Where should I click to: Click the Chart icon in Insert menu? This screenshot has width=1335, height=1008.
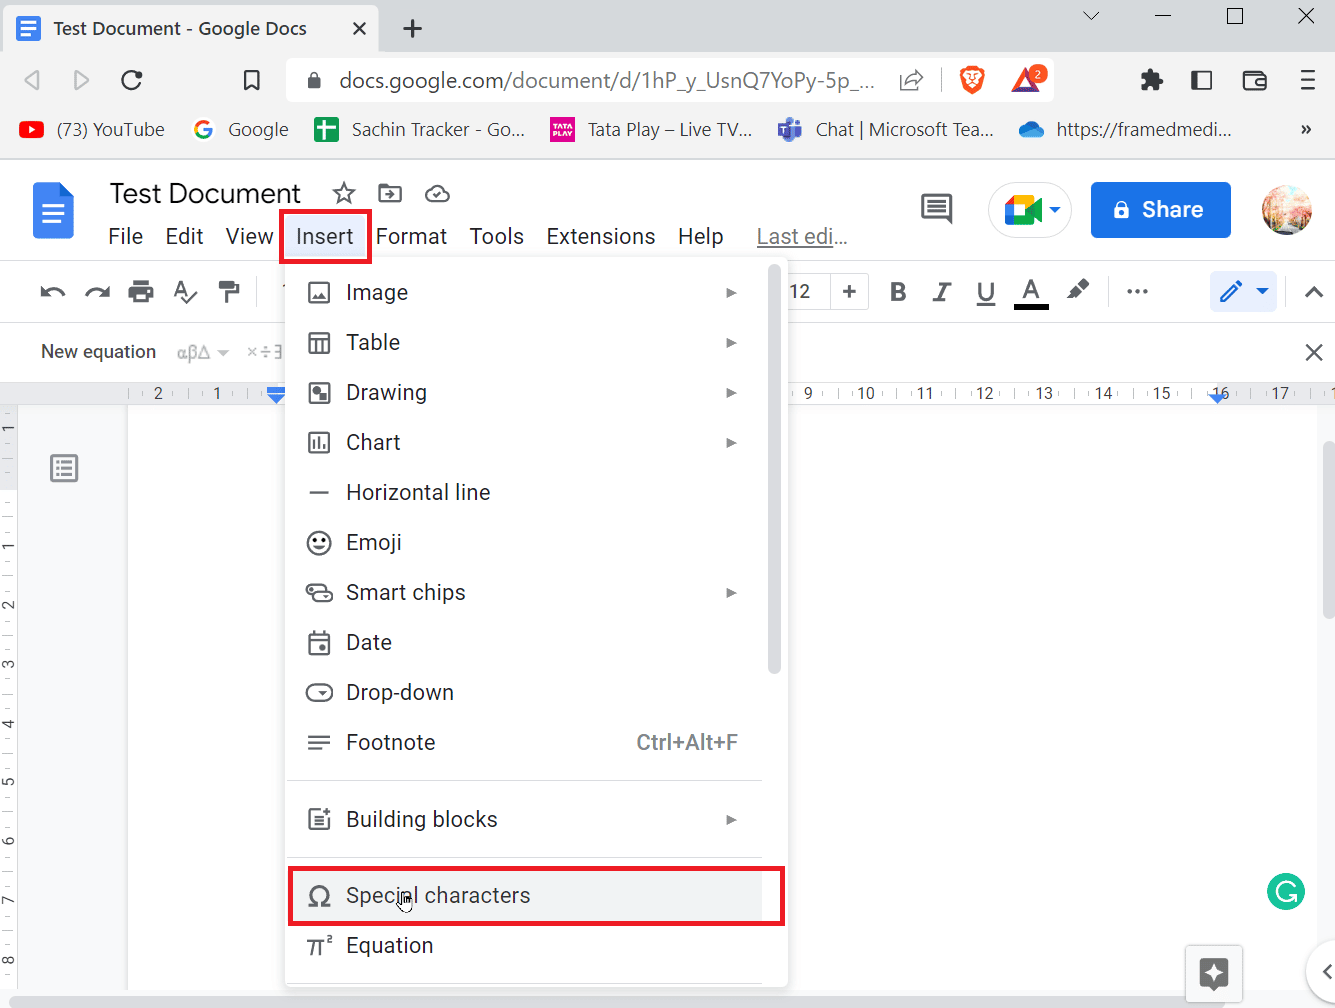[319, 442]
